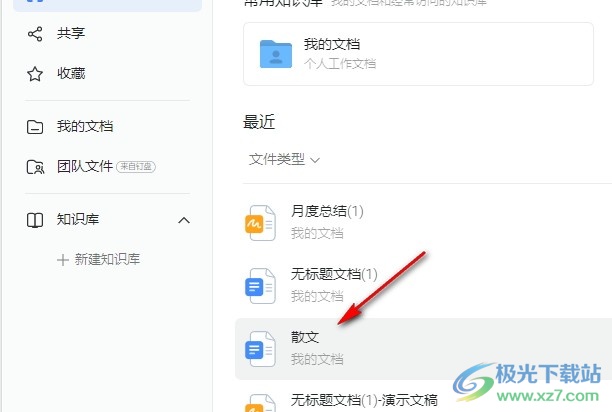Click the blue document icon of 散文
Viewport: 612px width, 412px height.
click(x=260, y=349)
